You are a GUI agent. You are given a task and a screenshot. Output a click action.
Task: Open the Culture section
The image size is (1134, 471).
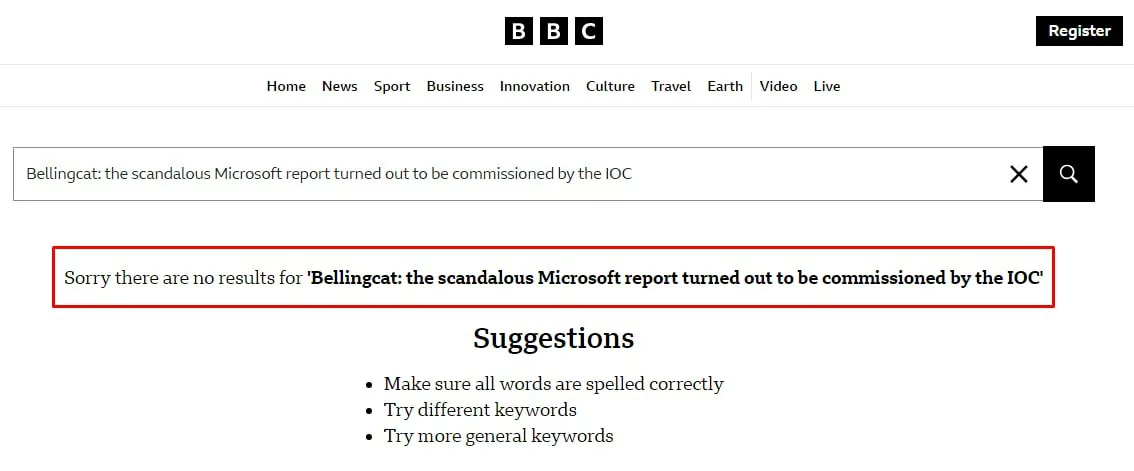610,86
